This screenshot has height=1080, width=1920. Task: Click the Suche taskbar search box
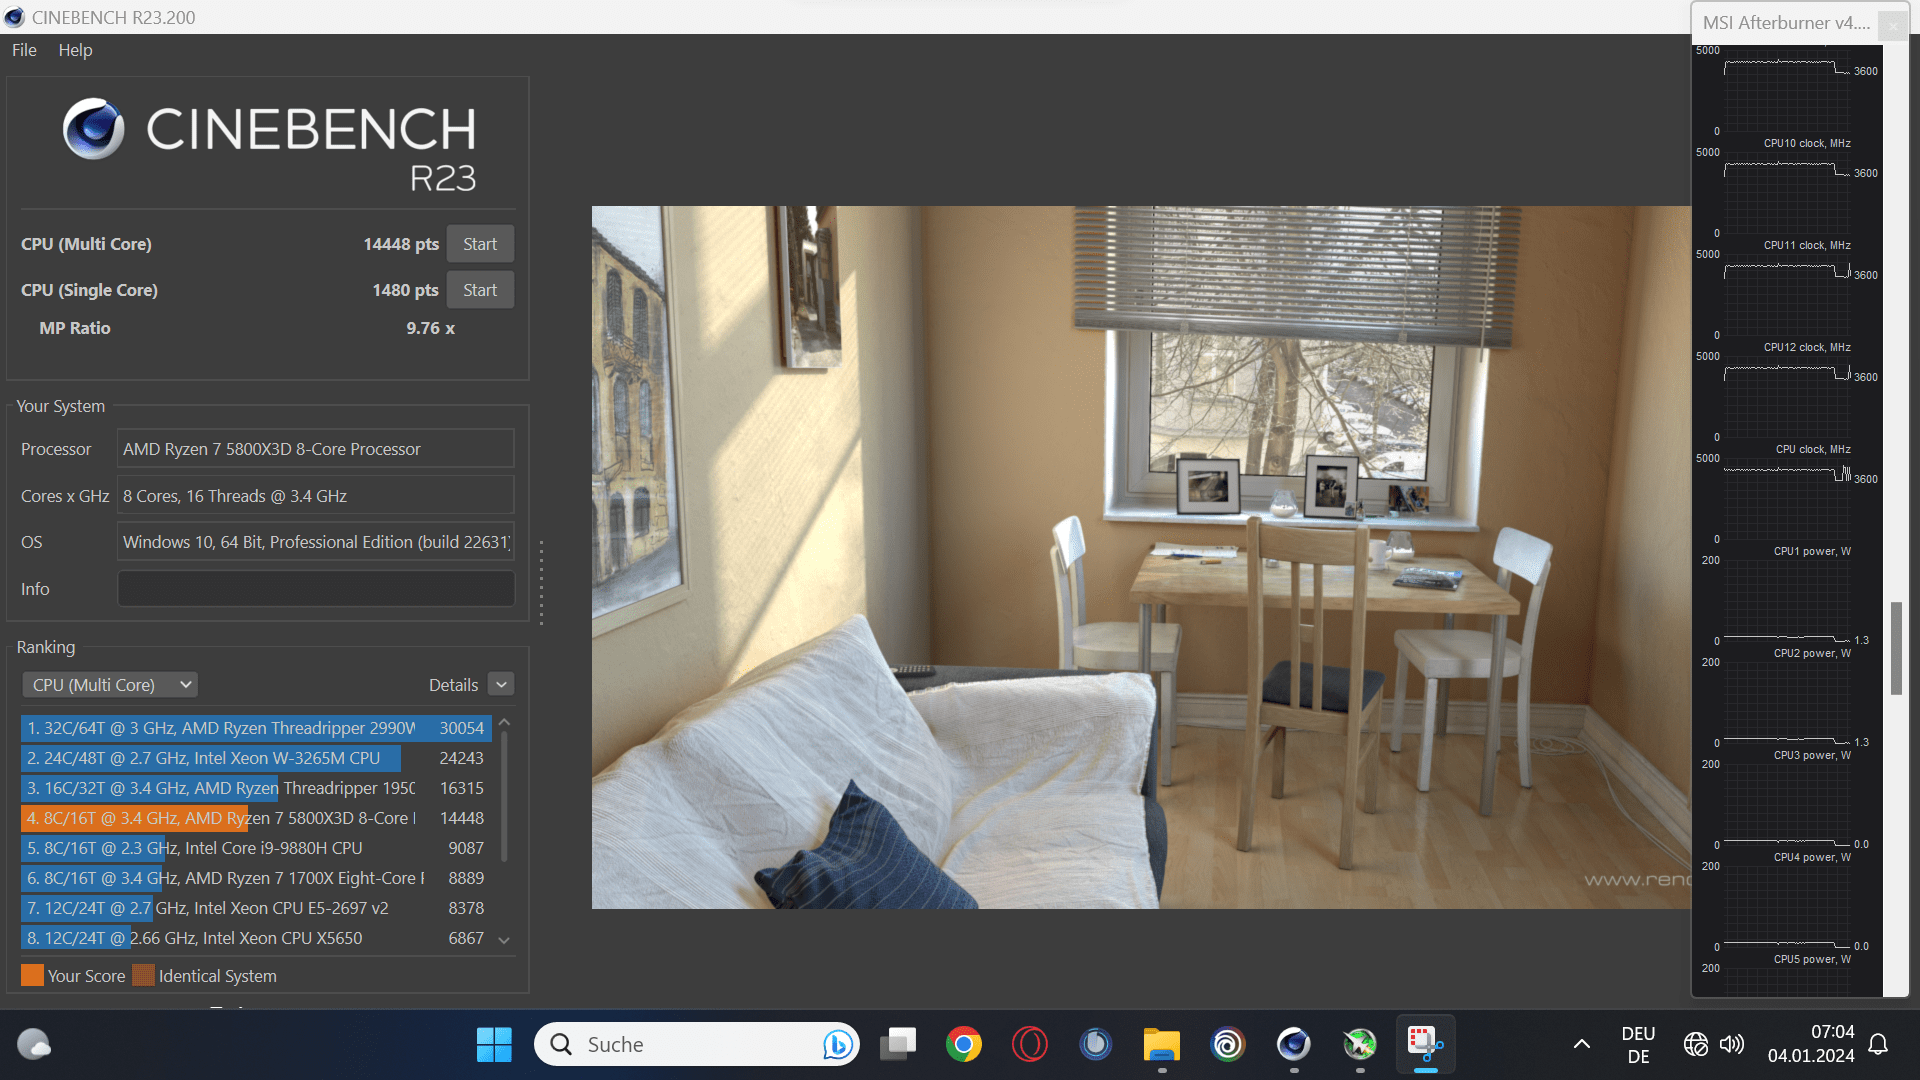[697, 1044]
